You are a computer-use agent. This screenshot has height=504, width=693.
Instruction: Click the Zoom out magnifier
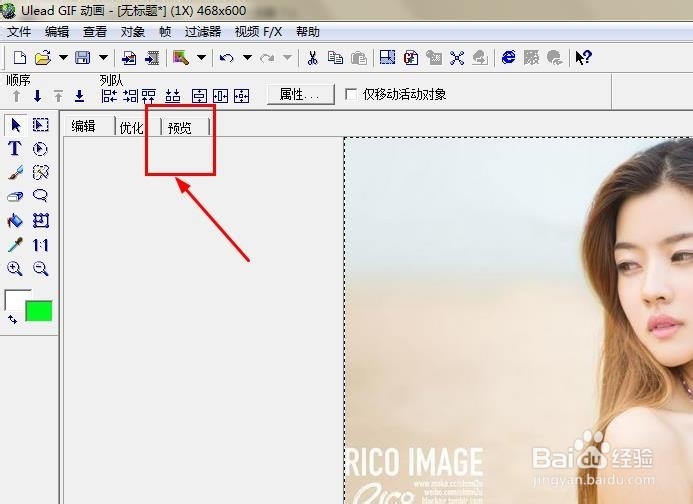click(41, 268)
